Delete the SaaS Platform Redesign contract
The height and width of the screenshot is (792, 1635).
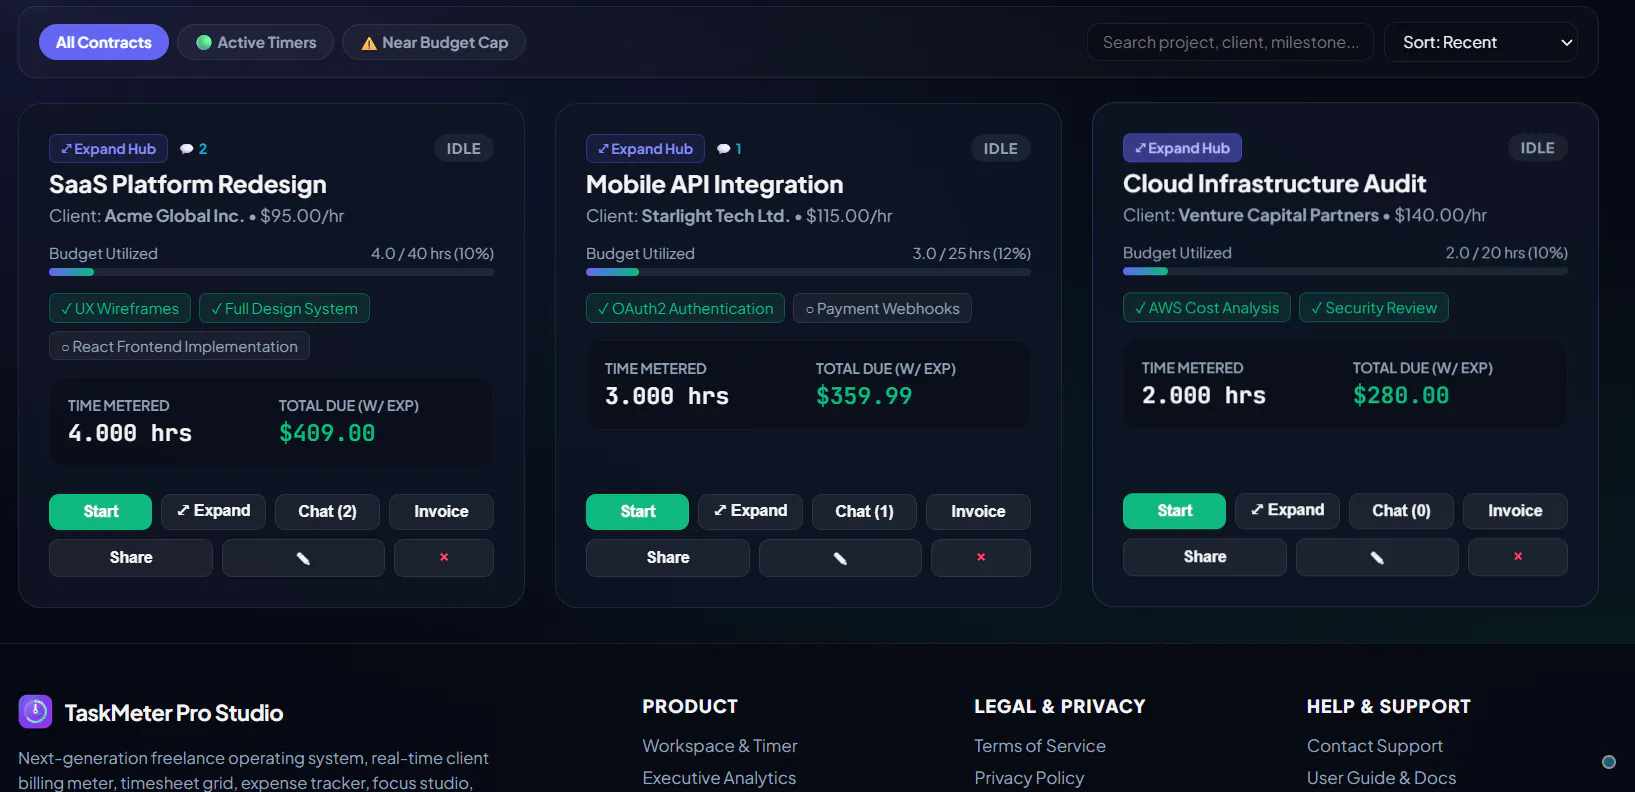(444, 558)
